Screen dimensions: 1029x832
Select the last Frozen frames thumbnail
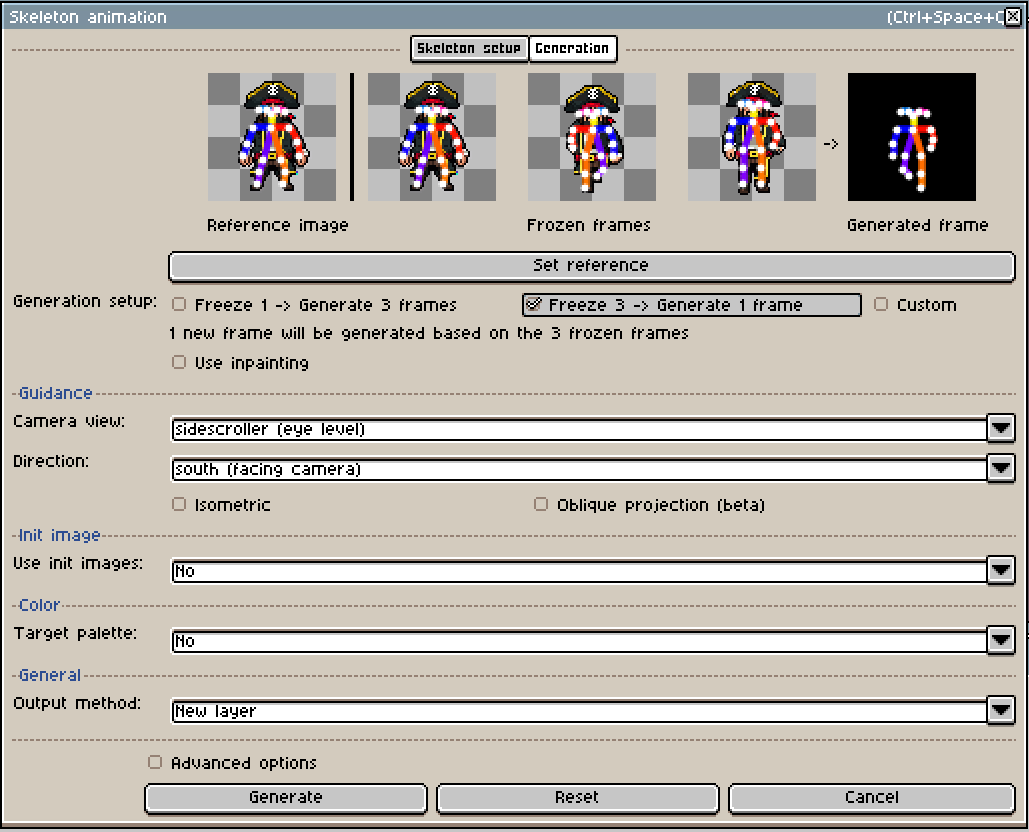point(751,137)
